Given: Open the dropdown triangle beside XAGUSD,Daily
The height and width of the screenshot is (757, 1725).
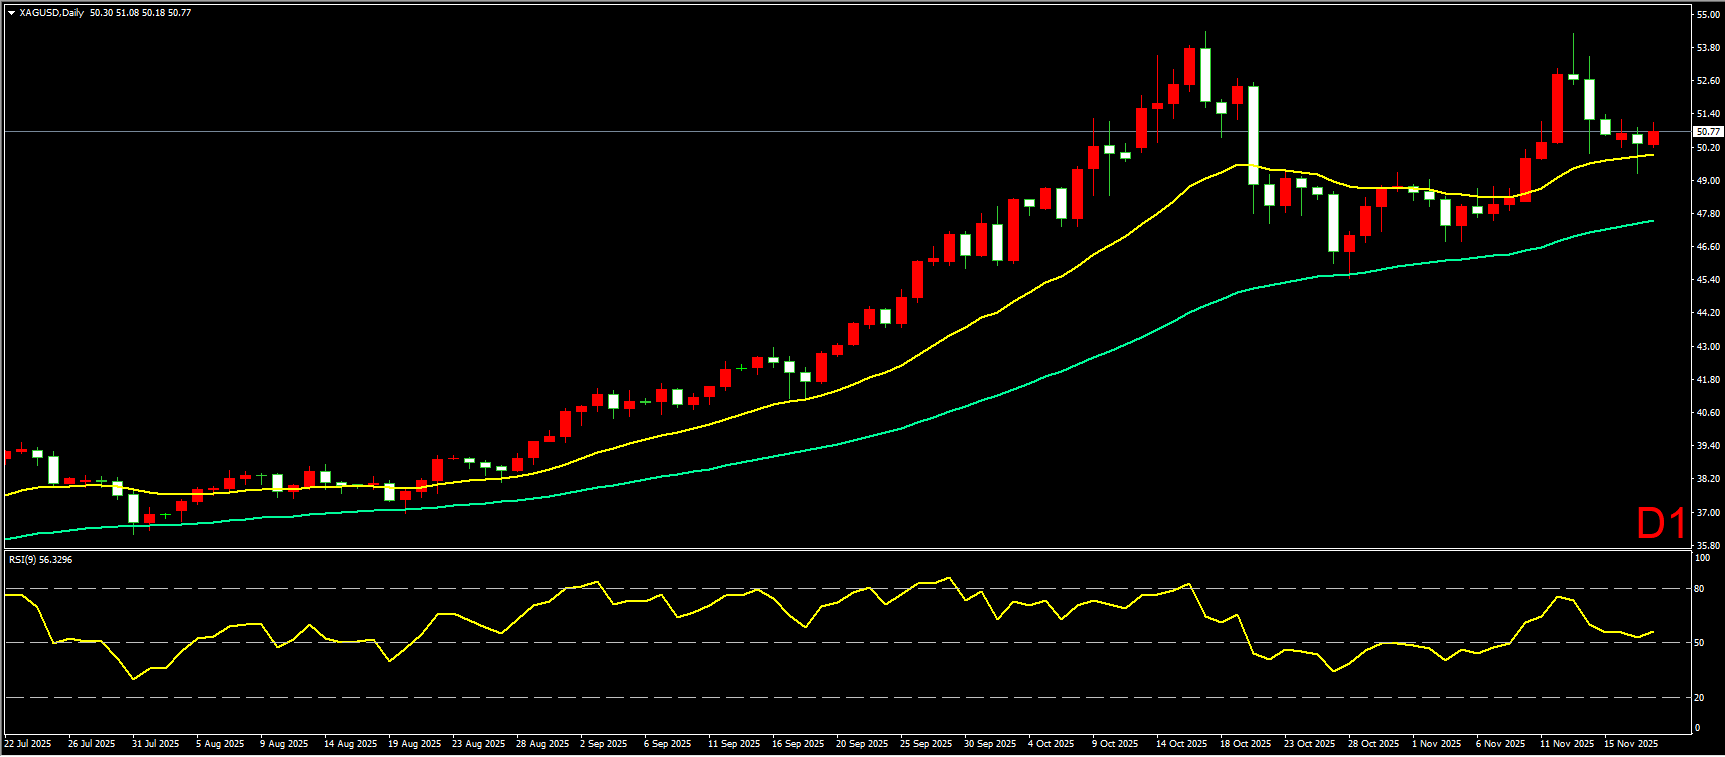Looking at the screenshot, I should [x=11, y=13].
